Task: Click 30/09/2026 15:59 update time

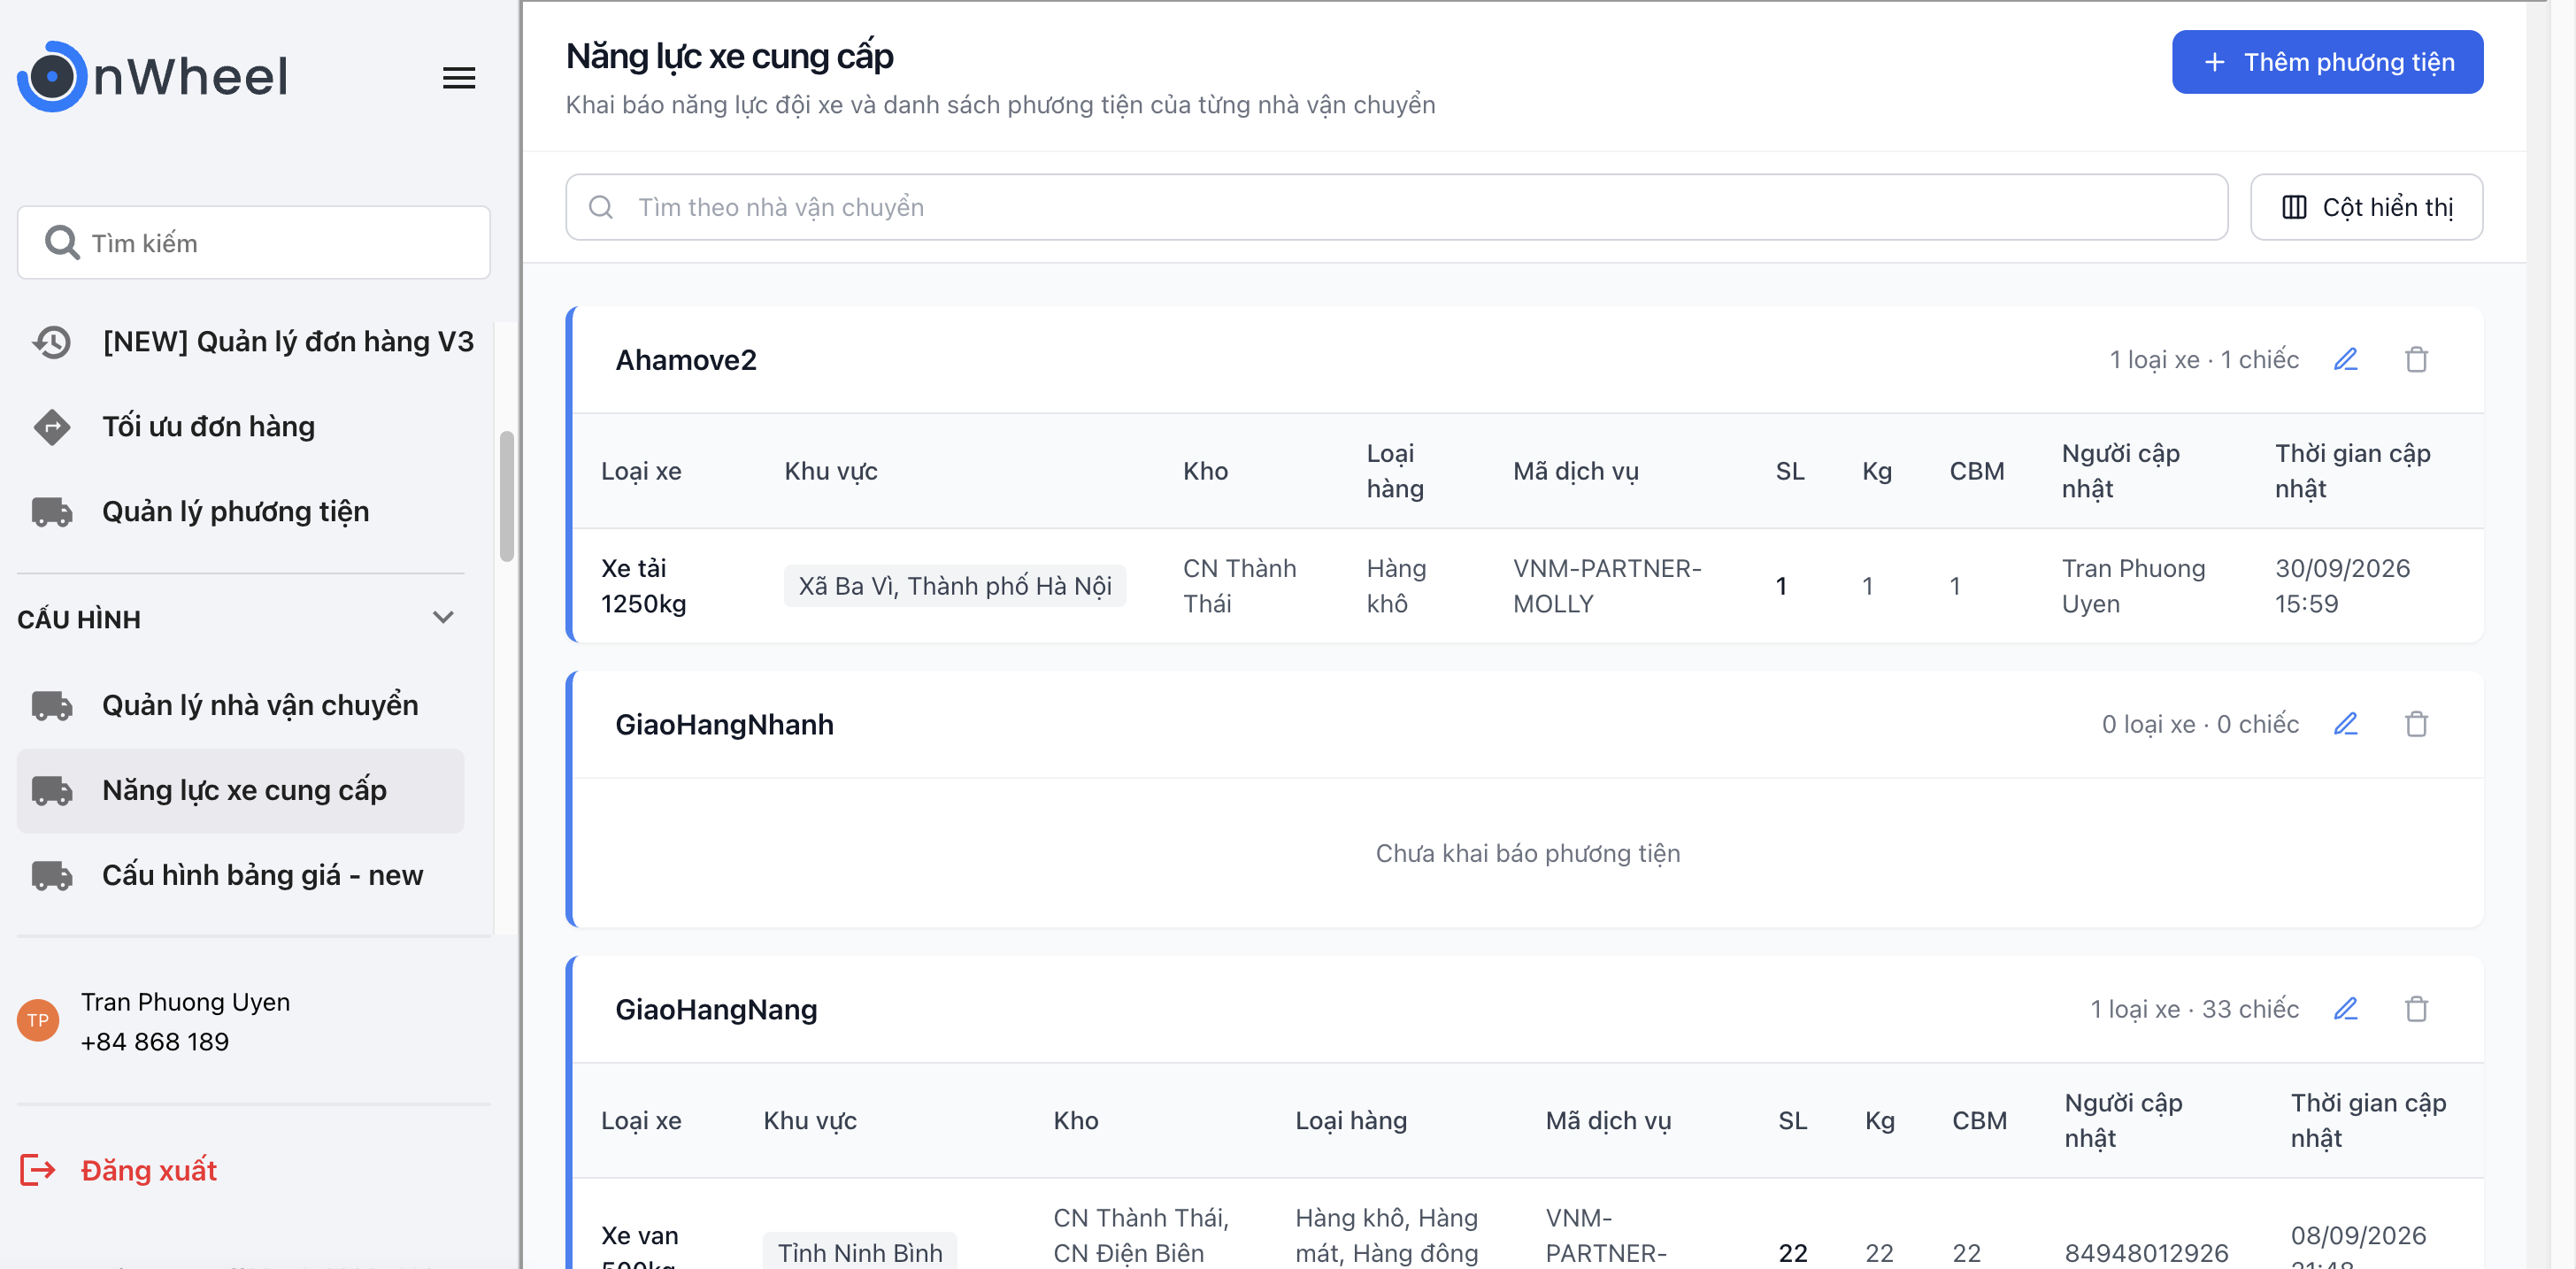Action: [2342, 586]
